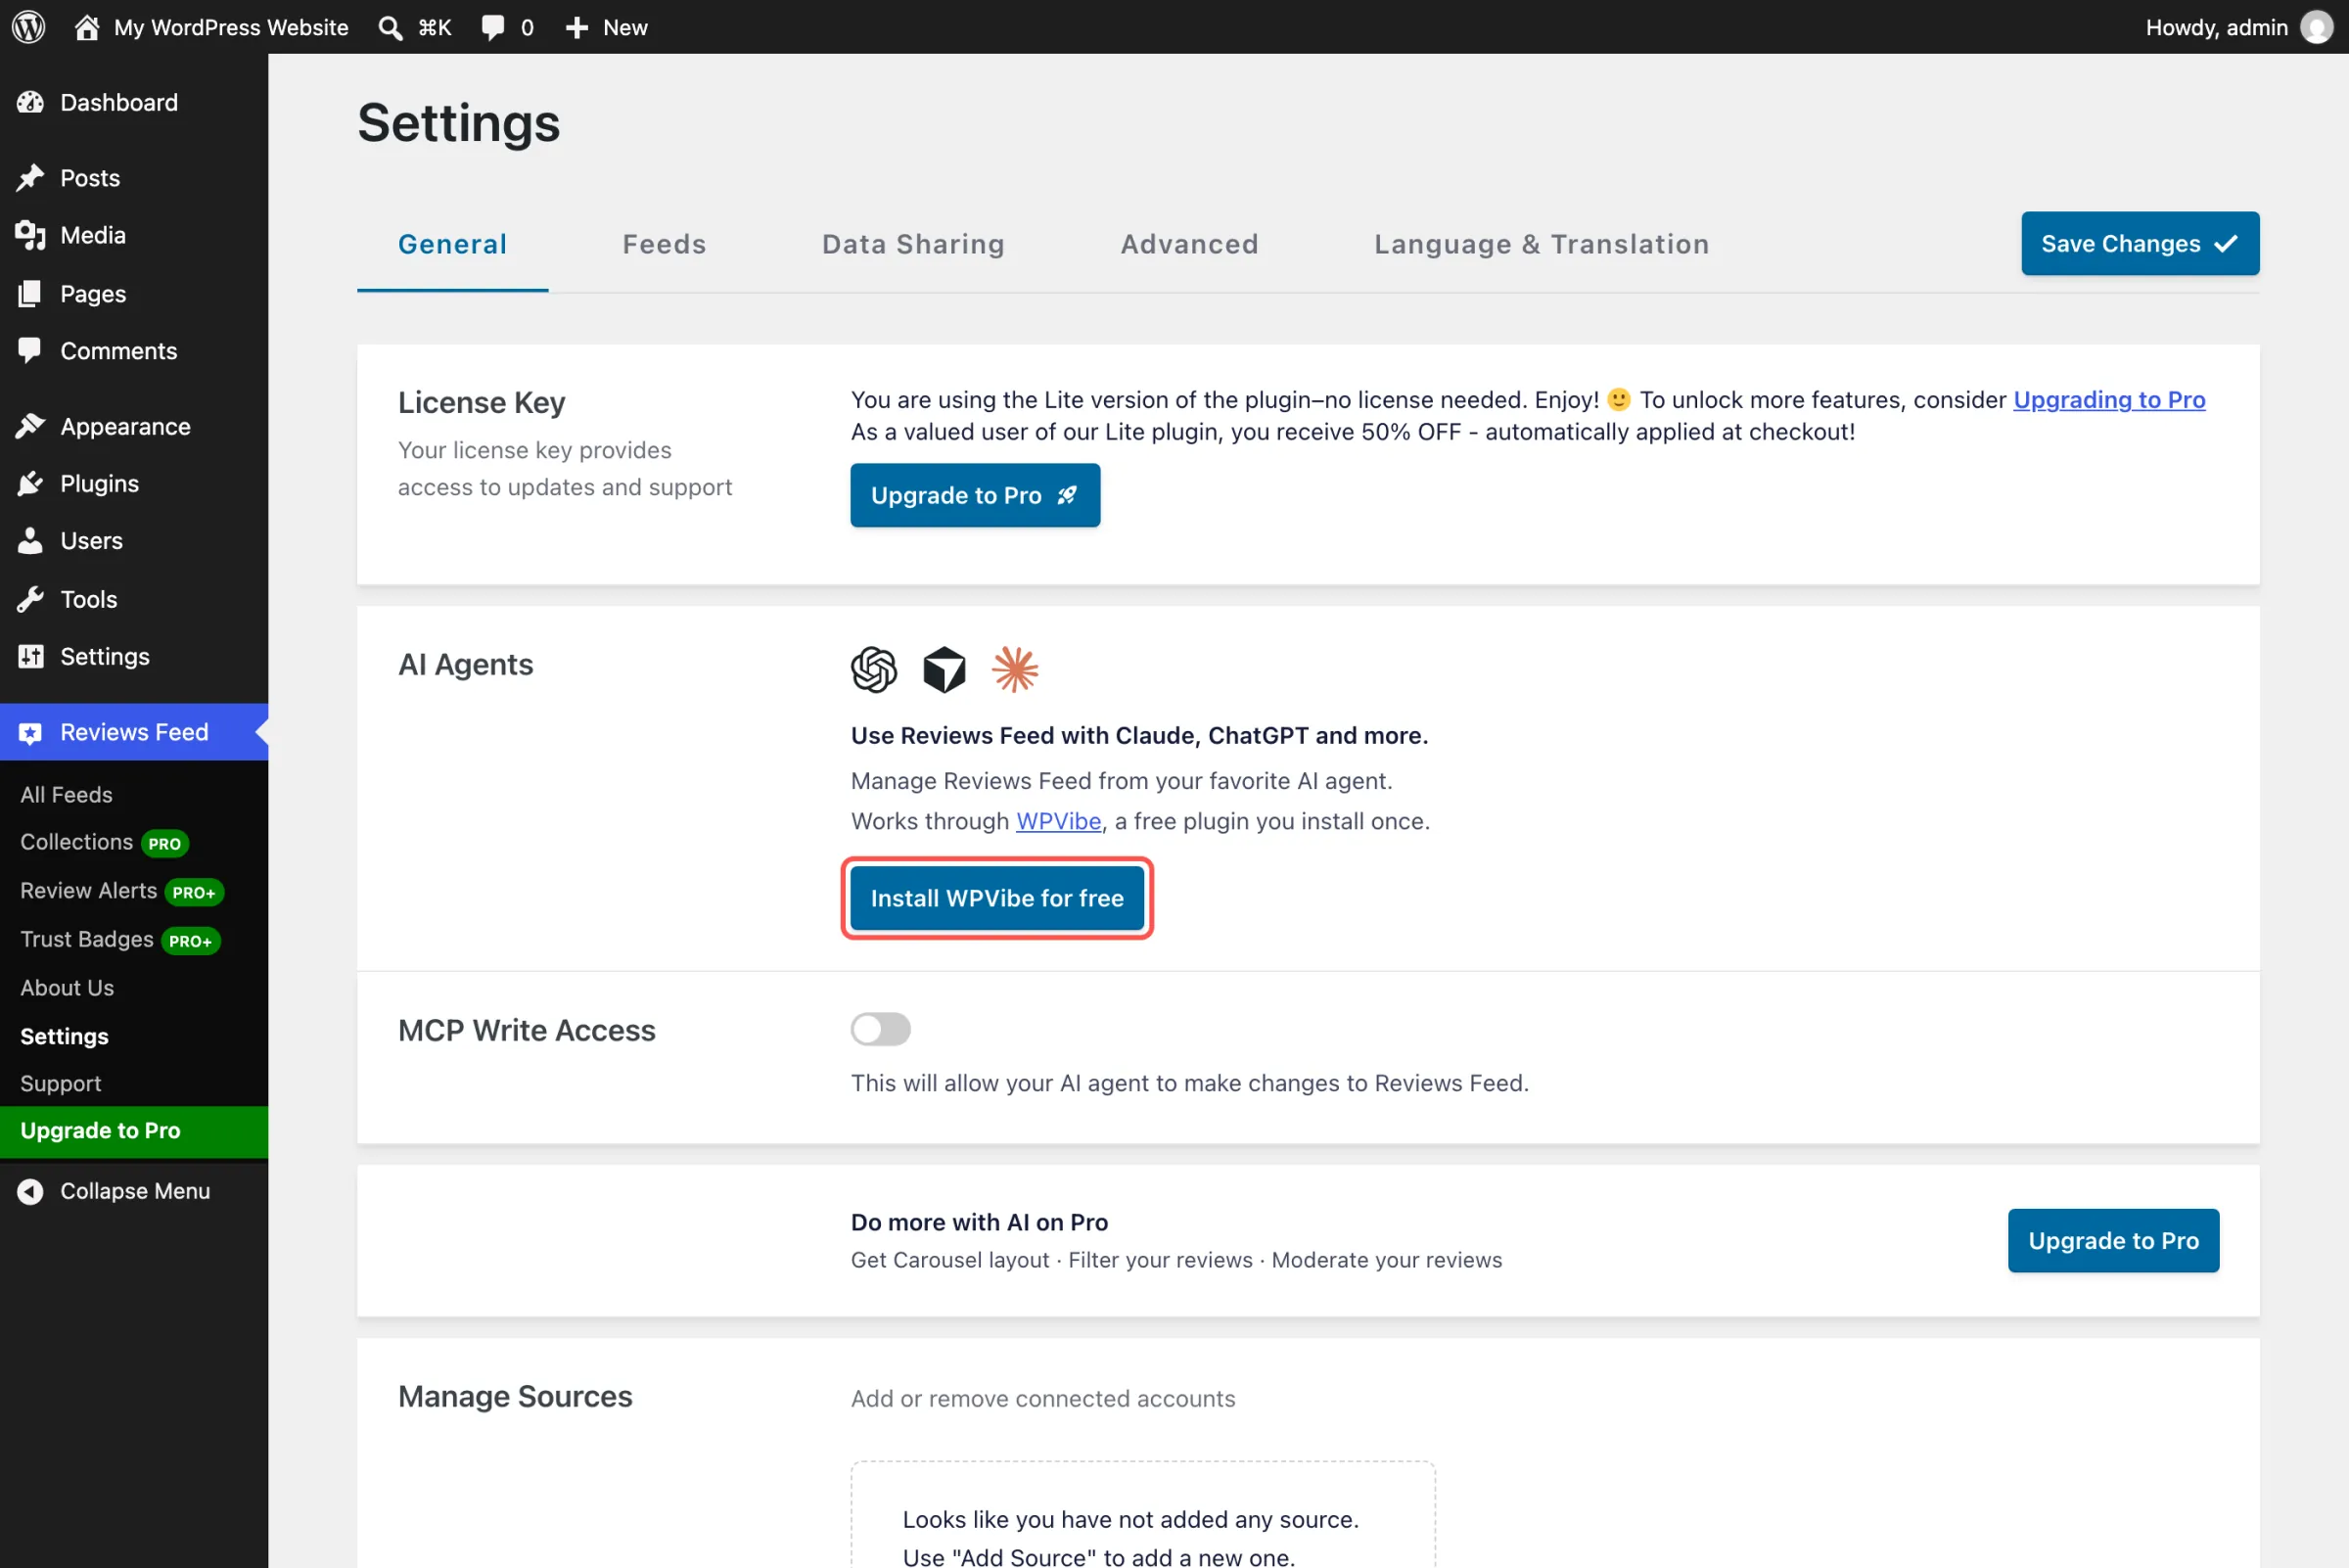Image resolution: width=2349 pixels, height=1568 pixels.
Task: Follow the Upgrading to Pro link
Action: click(2109, 399)
